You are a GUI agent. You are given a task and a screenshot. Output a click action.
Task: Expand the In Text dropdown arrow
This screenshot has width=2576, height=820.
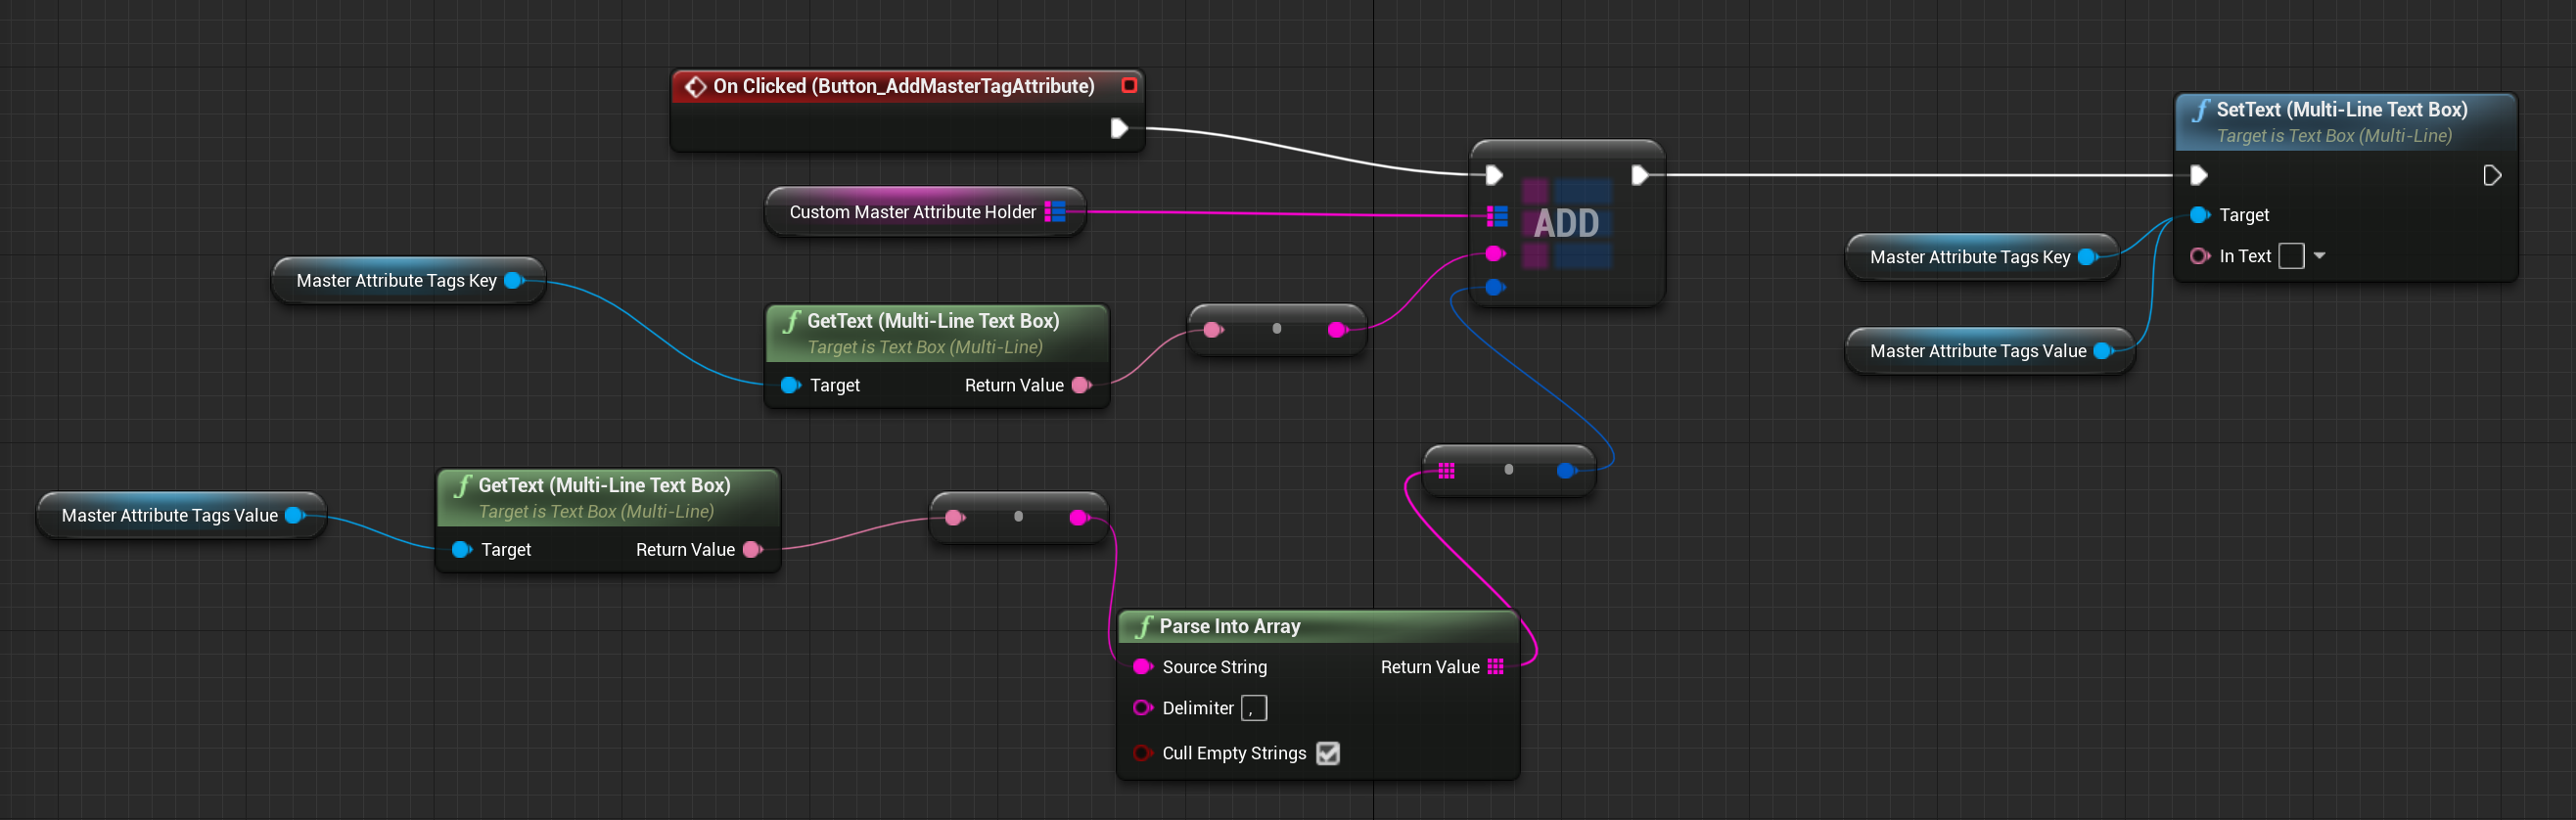pyautogui.click(x=2319, y=256)
